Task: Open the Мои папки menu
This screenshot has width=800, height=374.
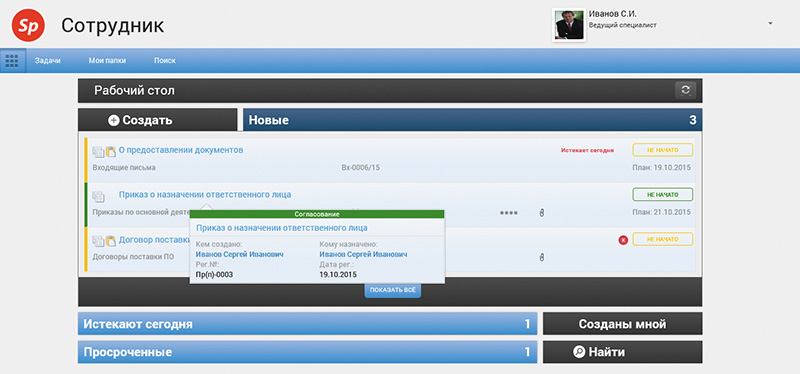Action: tap(107, 60)
